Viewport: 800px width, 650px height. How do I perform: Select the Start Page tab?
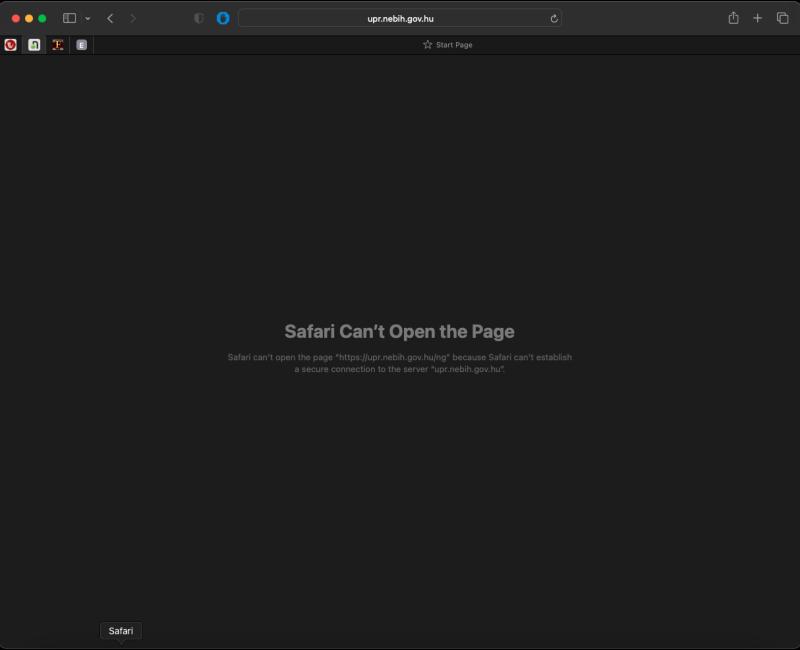click(x=447, y=45)
